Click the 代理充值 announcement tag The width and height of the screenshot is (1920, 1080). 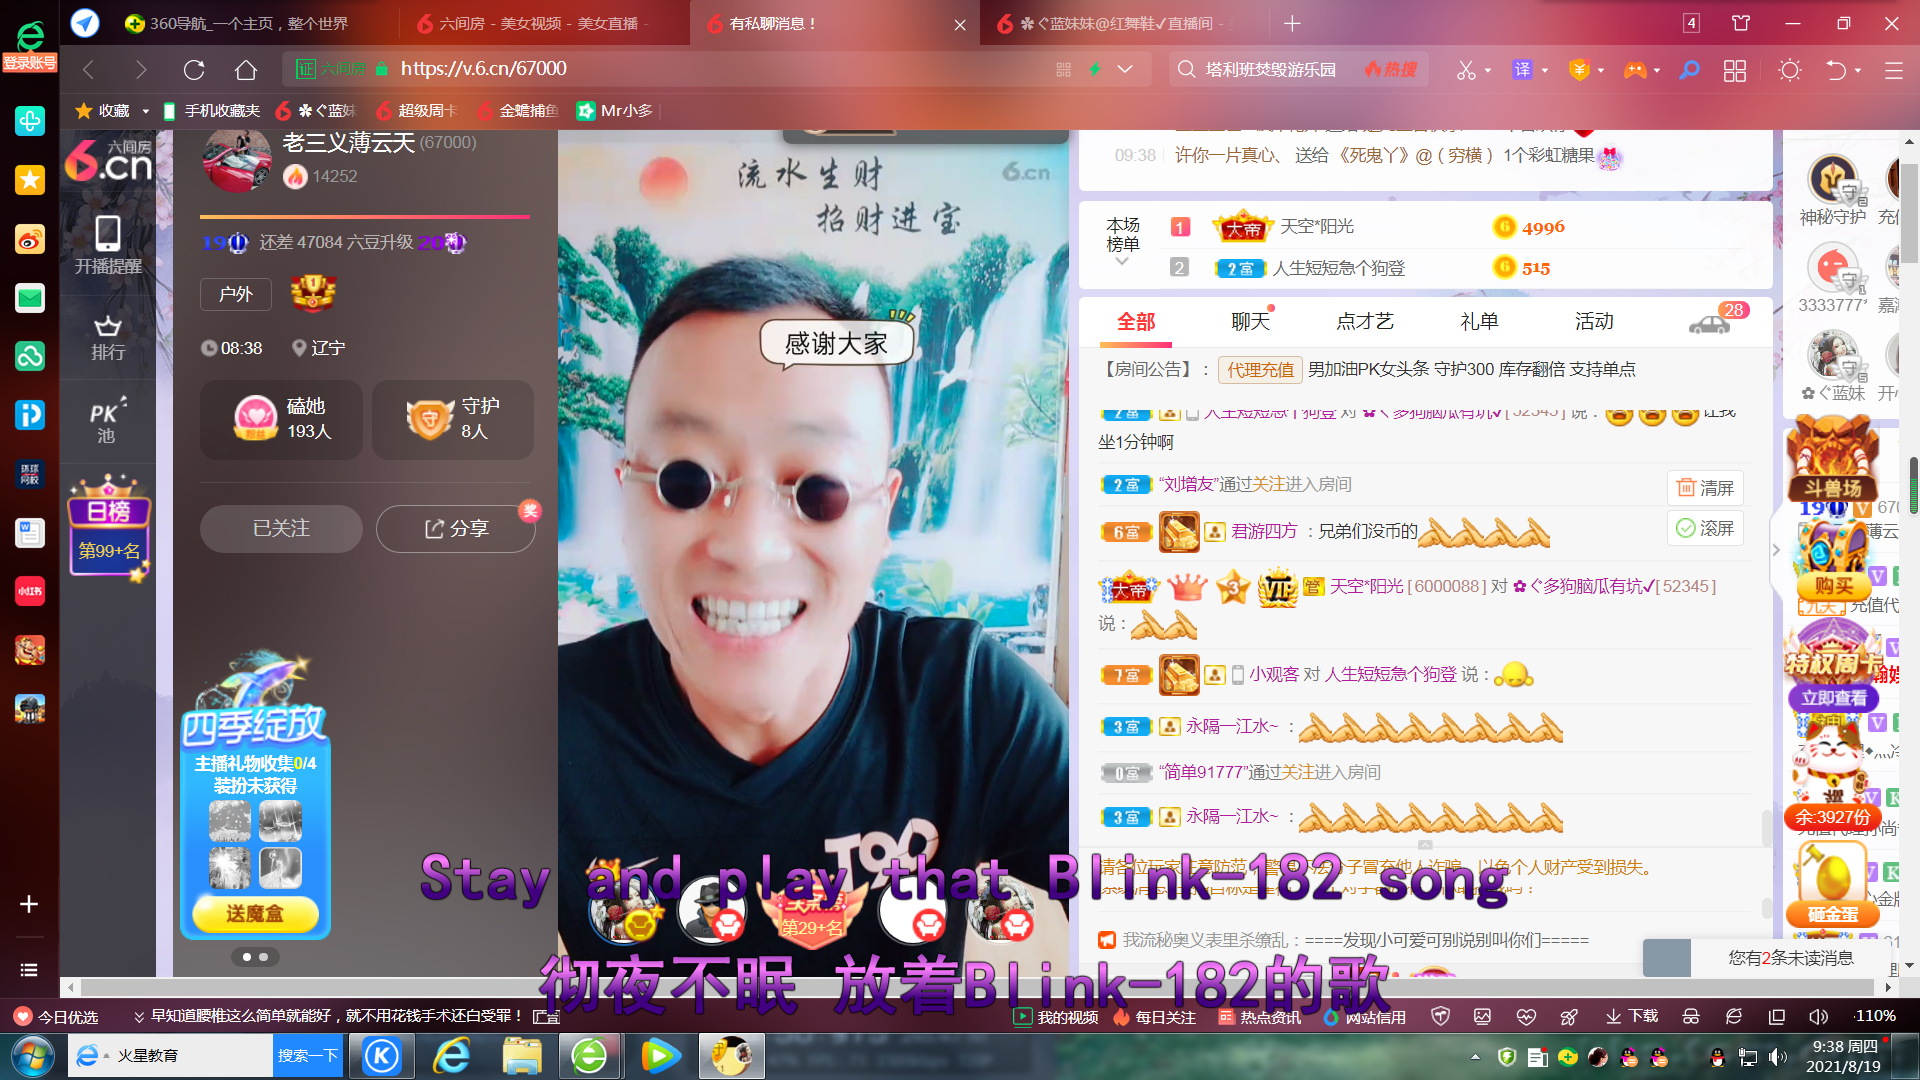coord(1260,370)
